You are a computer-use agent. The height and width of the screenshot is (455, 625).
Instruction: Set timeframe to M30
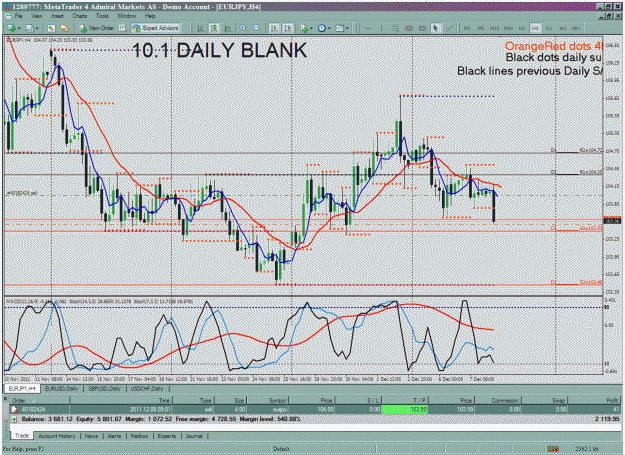[508, 28]
